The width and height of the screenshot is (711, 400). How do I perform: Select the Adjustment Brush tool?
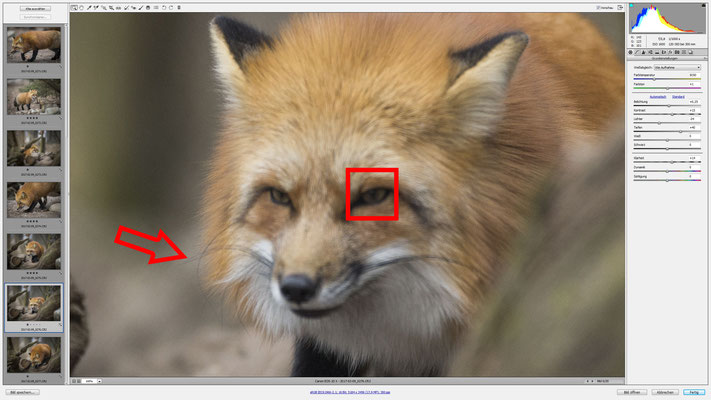coord(141,7)
